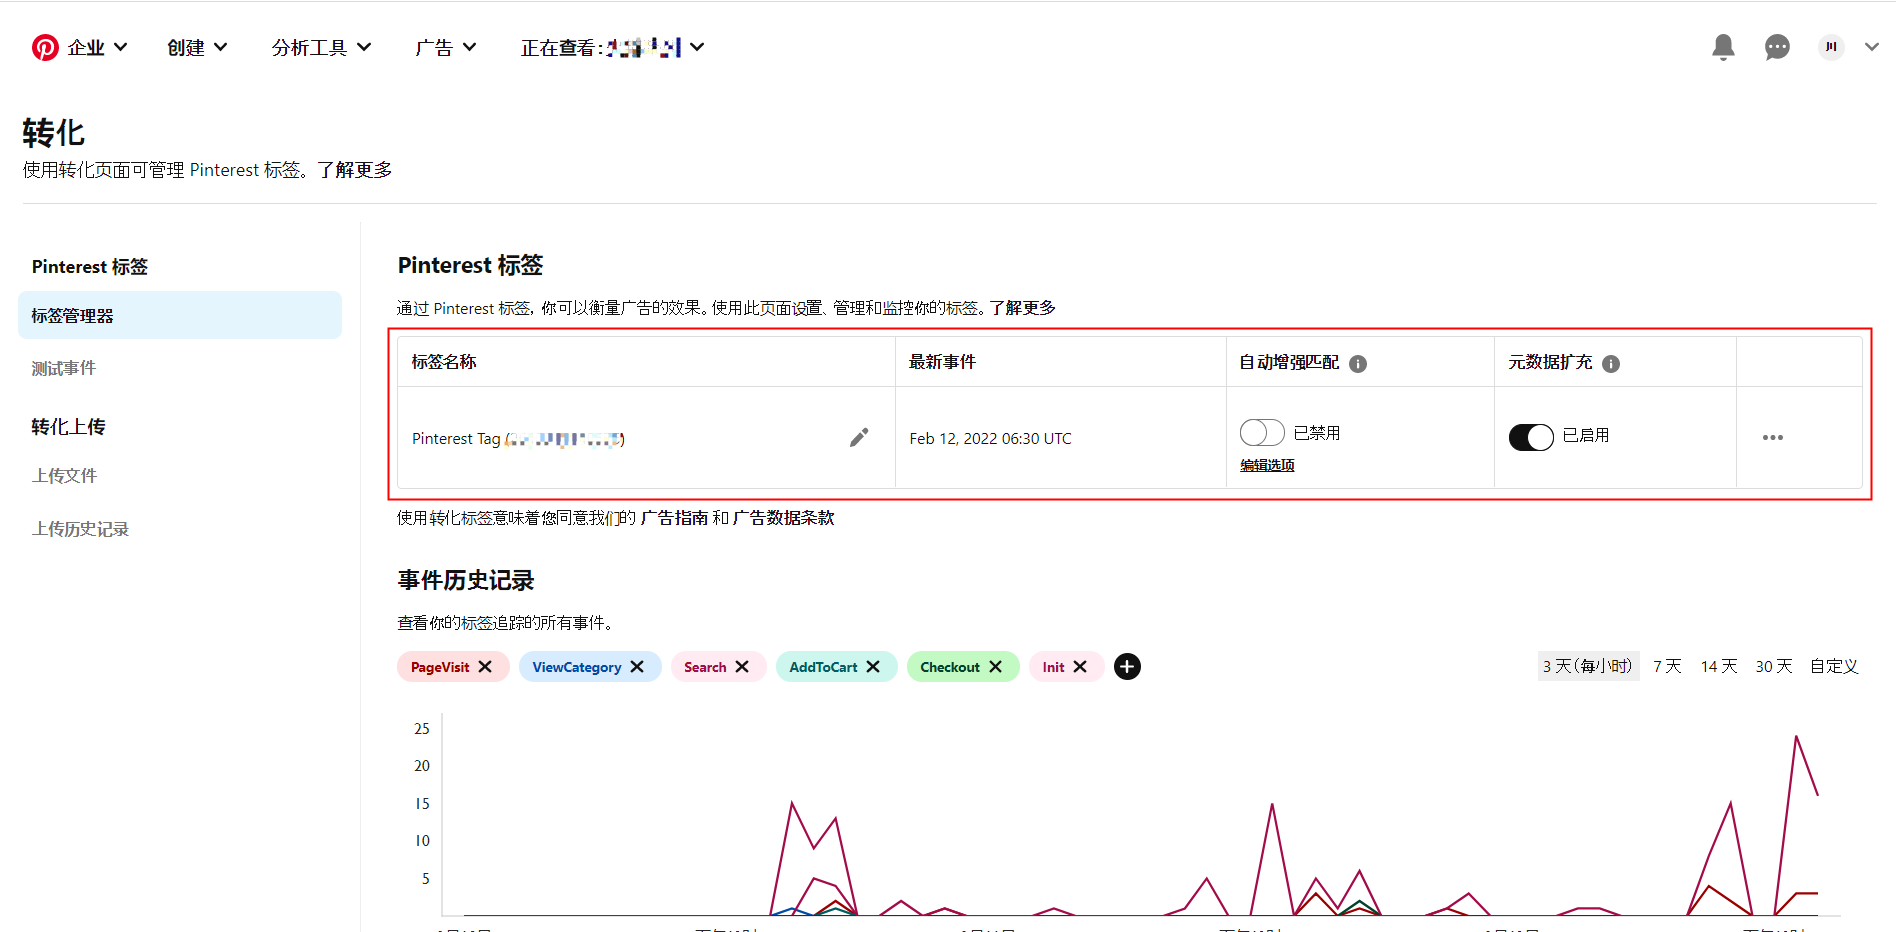Select the 30 天 time range

pyautogui.click(x=1774, y=666)
